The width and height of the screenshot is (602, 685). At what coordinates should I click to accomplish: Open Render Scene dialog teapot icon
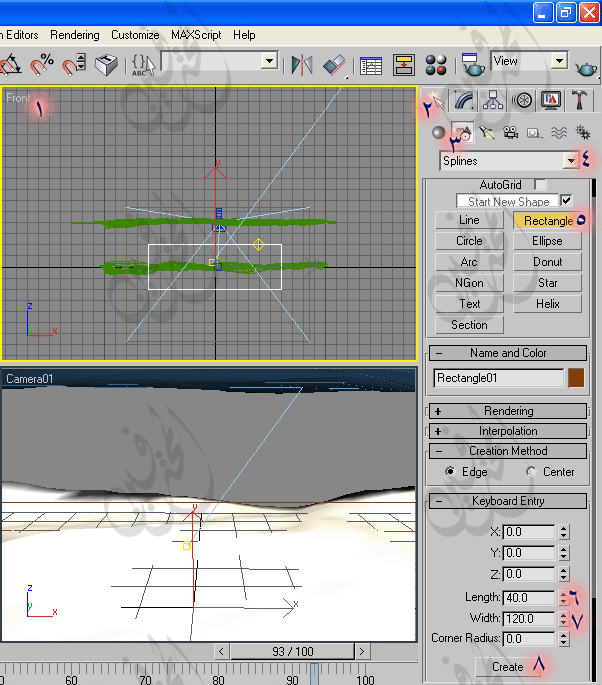[x=473, y=65]
